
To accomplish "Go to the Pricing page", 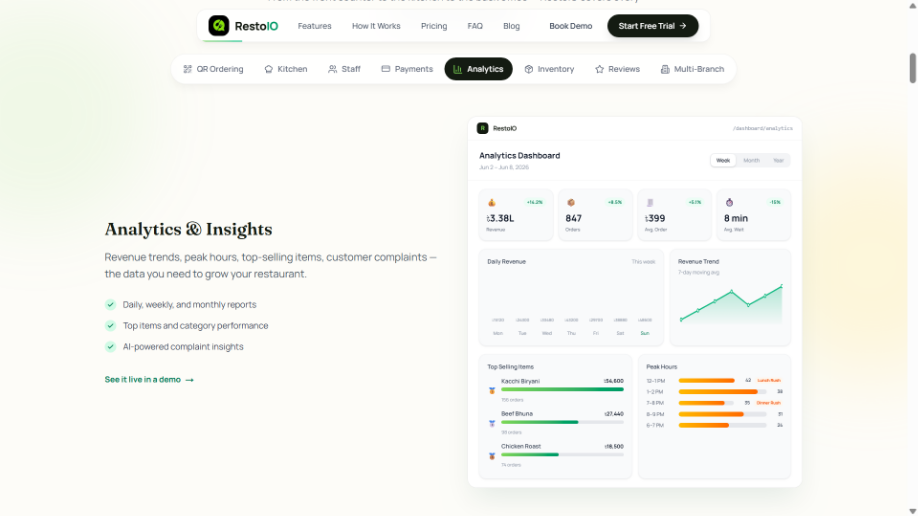I will (434, 26).
